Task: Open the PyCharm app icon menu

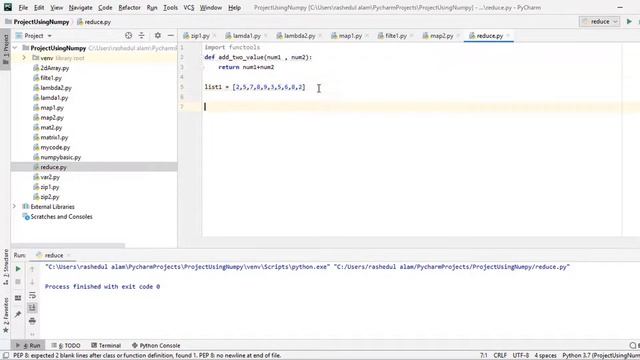Action: [x=8, y=7]
